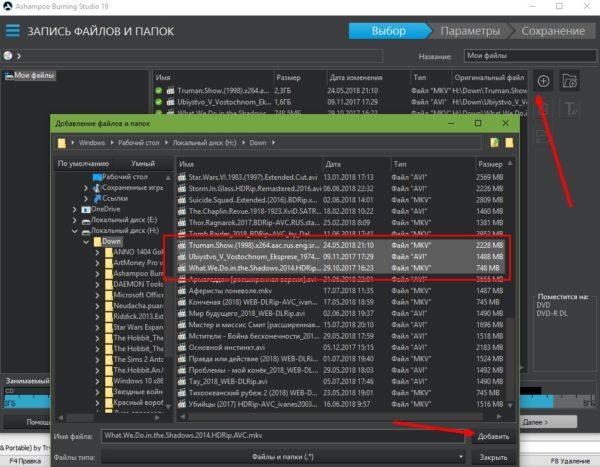Click the Ссылки shortcut icon in tree
Image resolution: width=600 pixels, height=467 pixels.
pyautogui.click(x=98, y=198)
